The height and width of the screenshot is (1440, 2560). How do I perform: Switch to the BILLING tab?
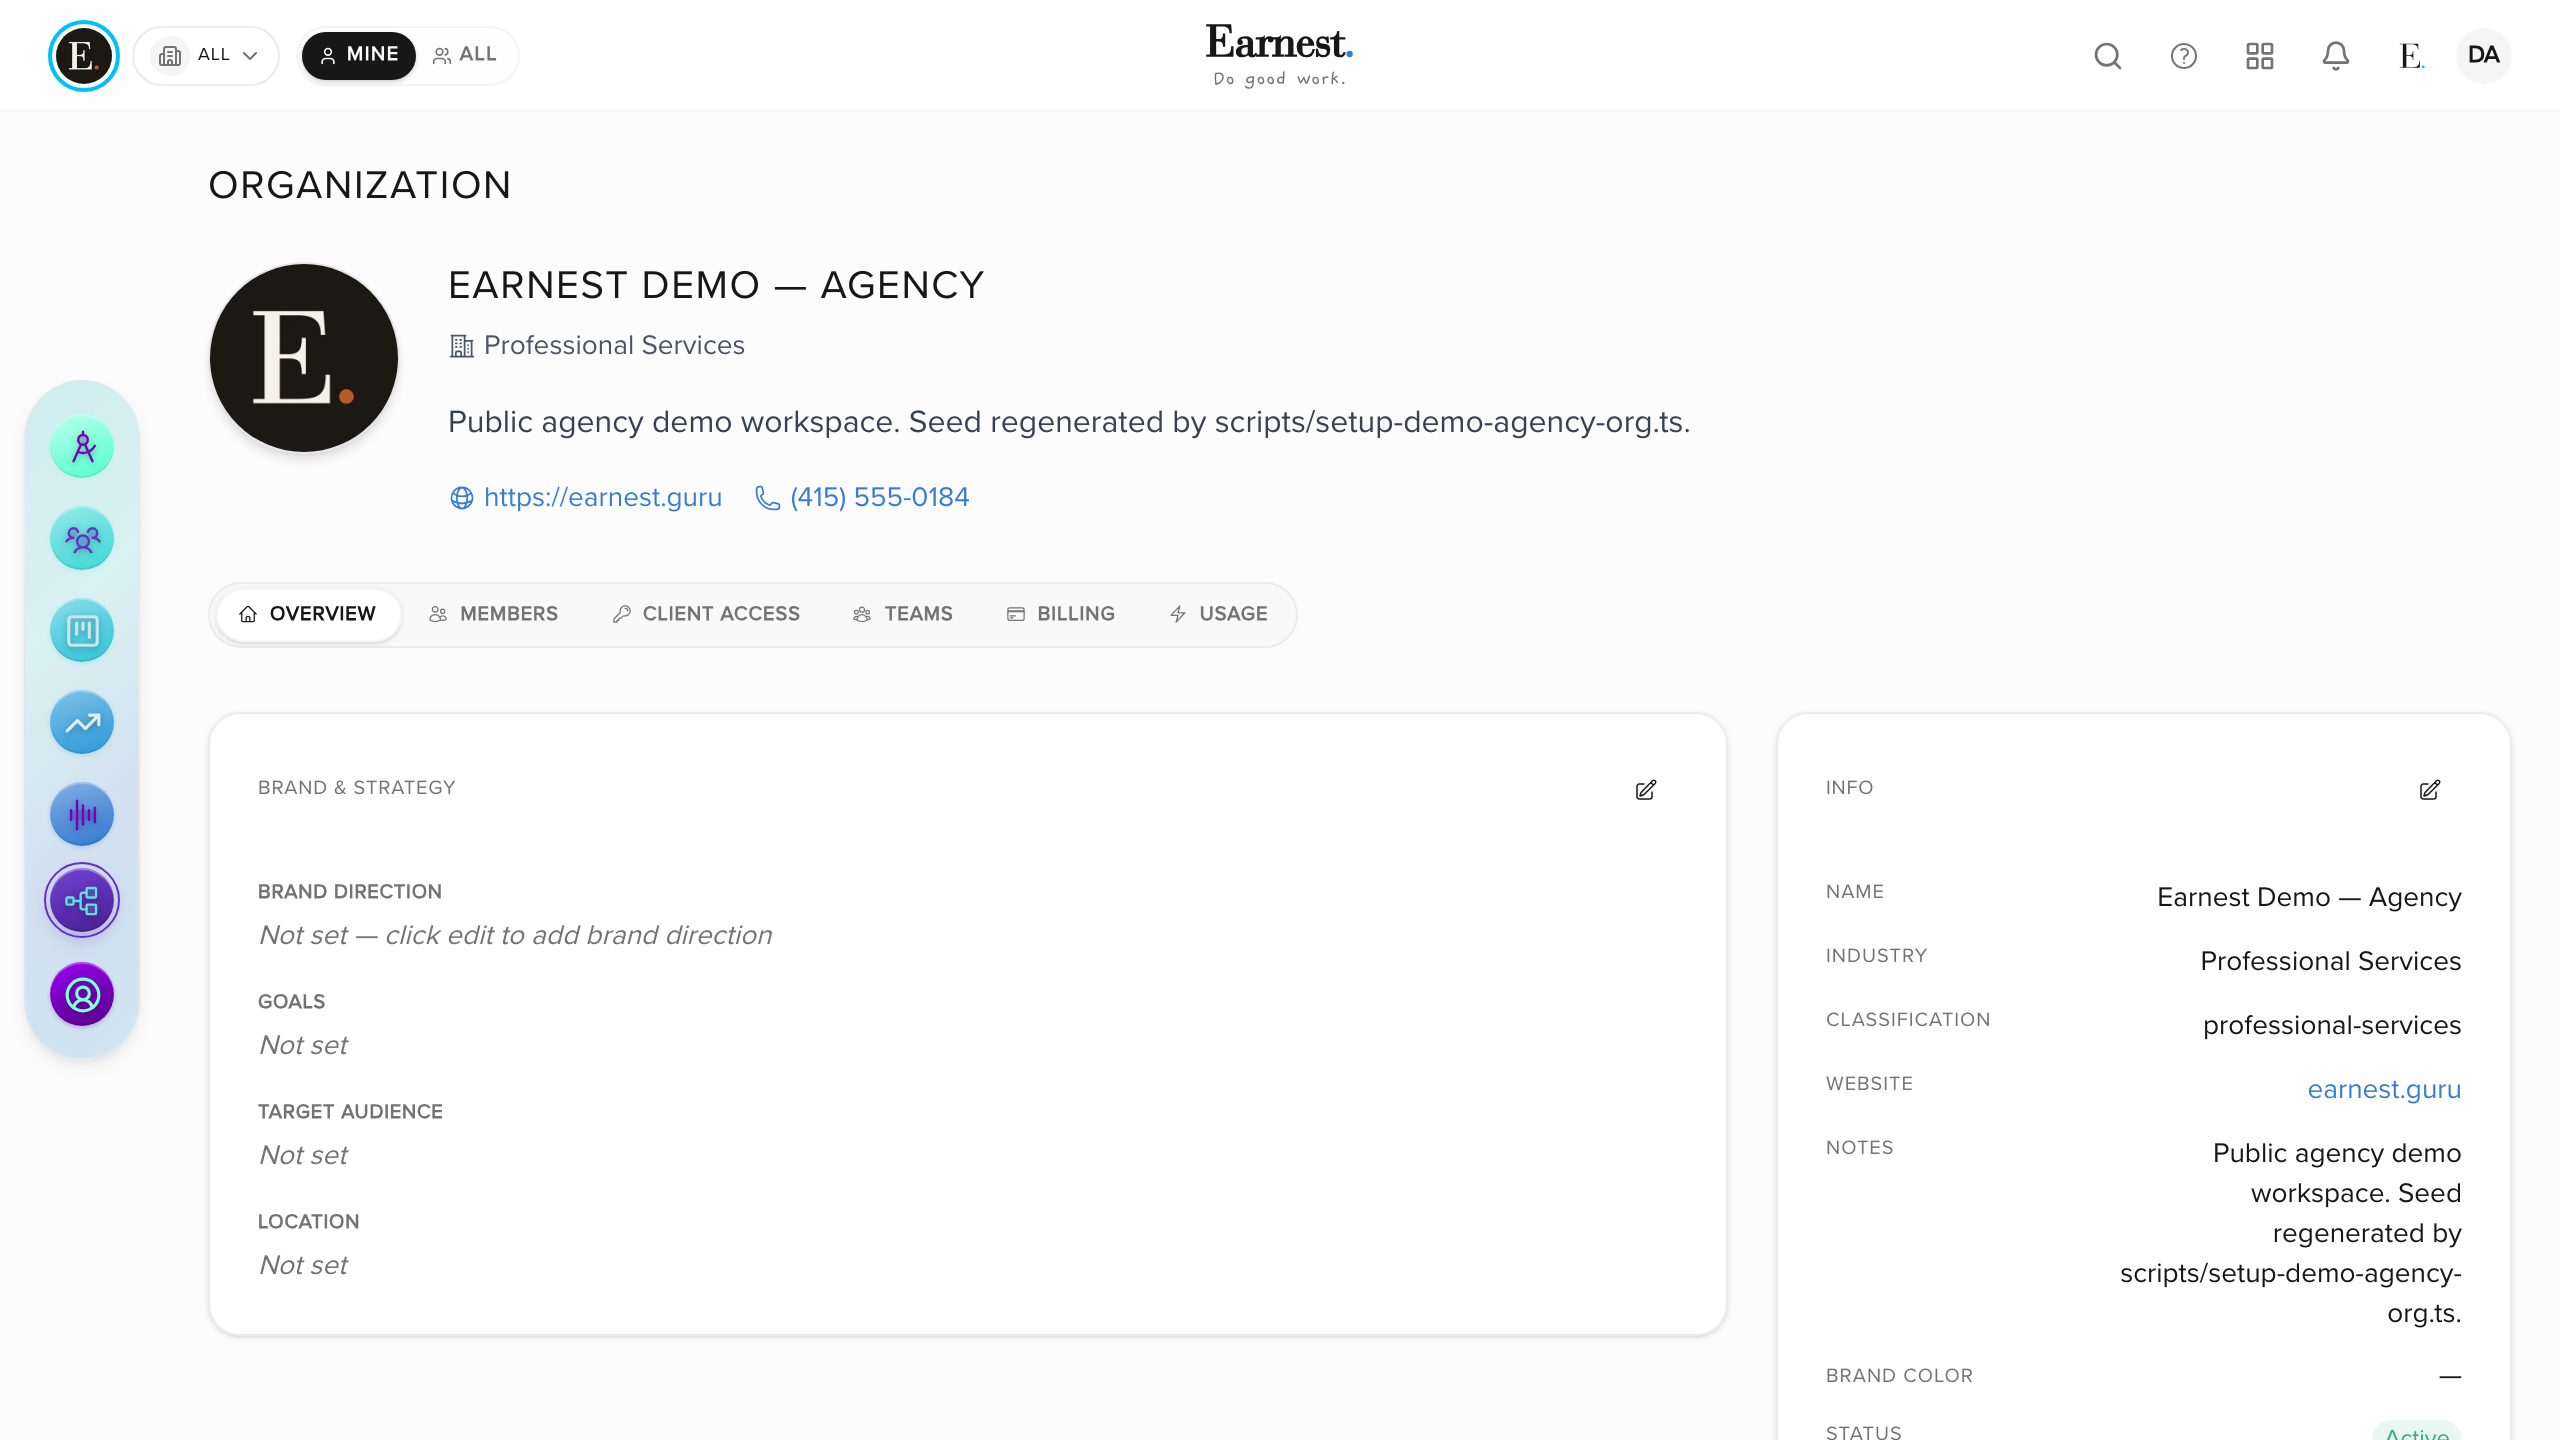coord(1061,614)
